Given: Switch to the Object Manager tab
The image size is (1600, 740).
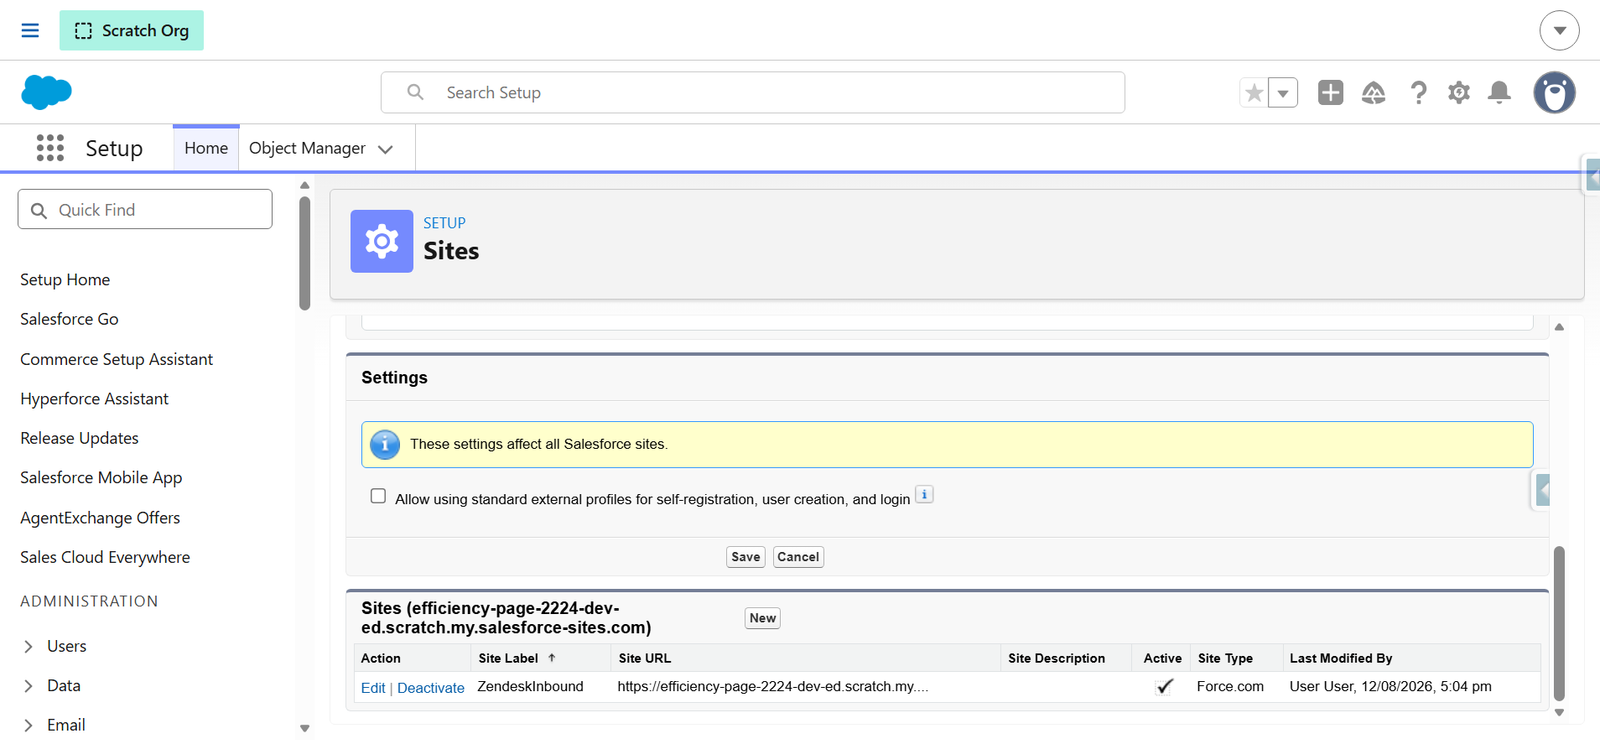Looking at the screenshot, I should (x=307, y=148).
